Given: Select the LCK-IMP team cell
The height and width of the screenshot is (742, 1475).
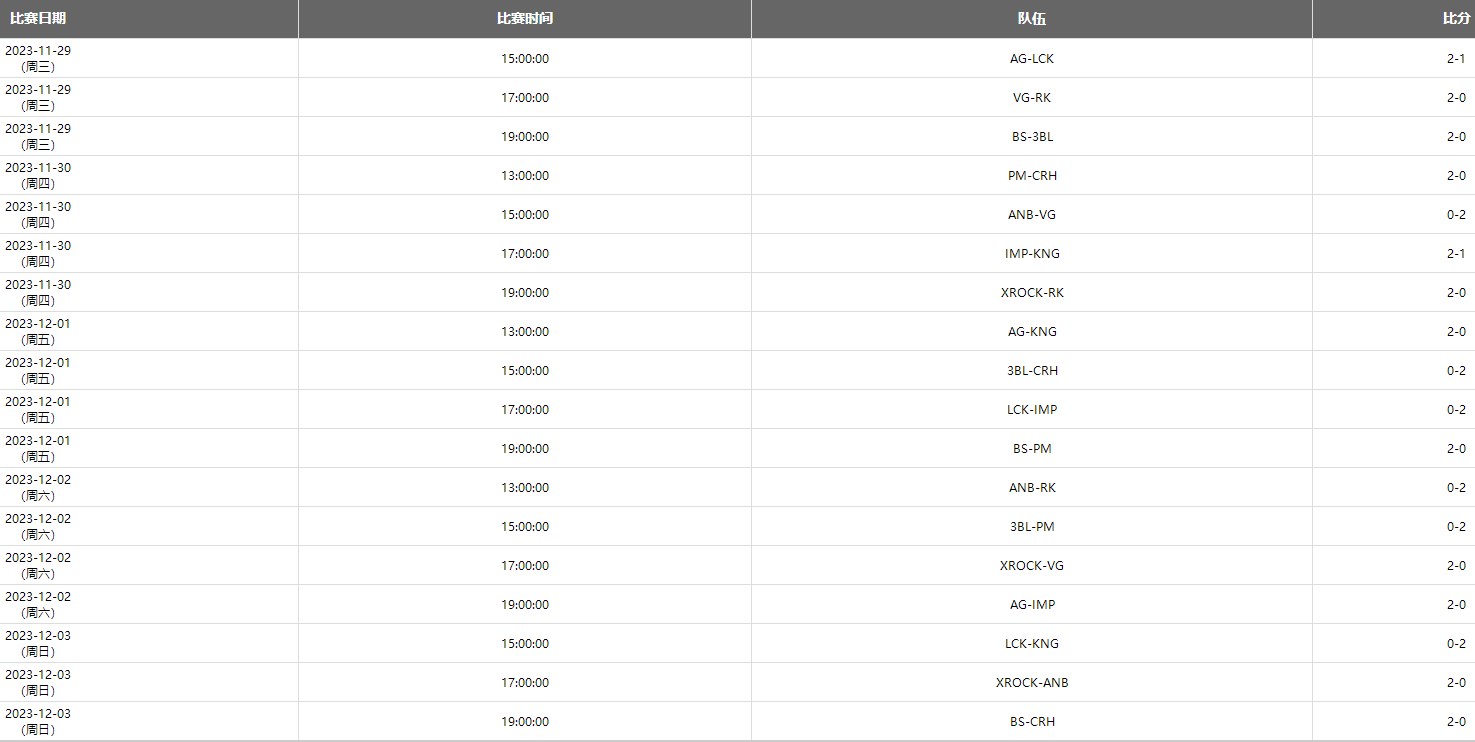Looking at the screenshot, I should 1032,409.
